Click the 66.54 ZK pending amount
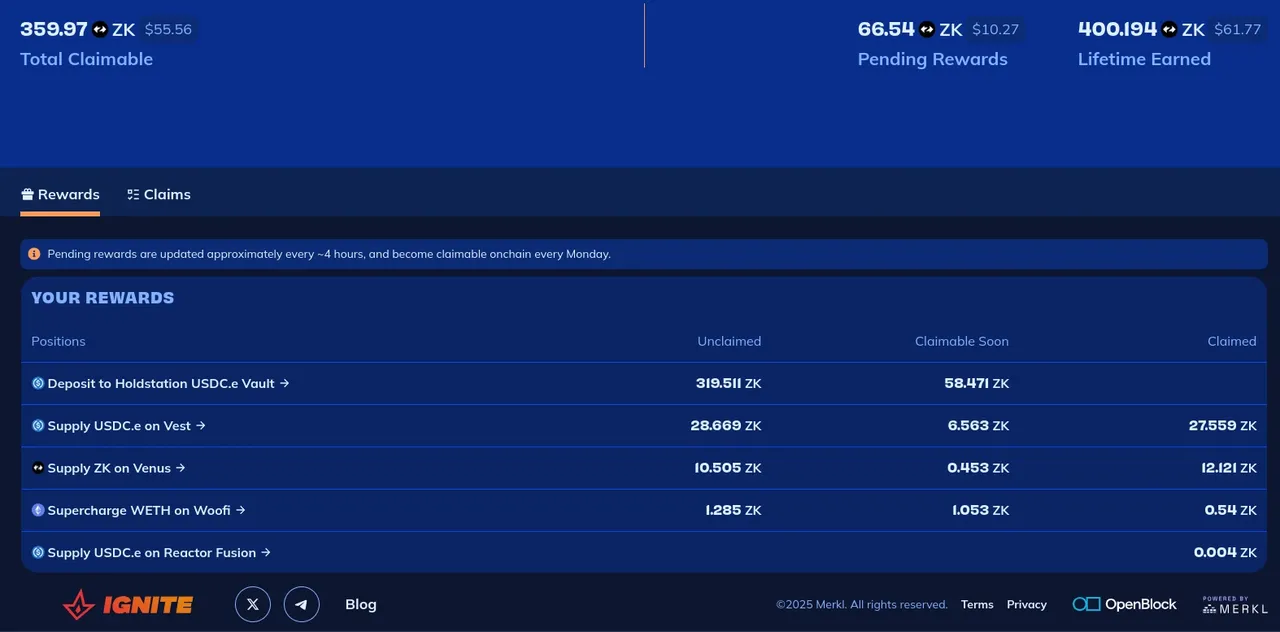The image size is (1280, 632). pyautogui.click(x=910, y=30)
